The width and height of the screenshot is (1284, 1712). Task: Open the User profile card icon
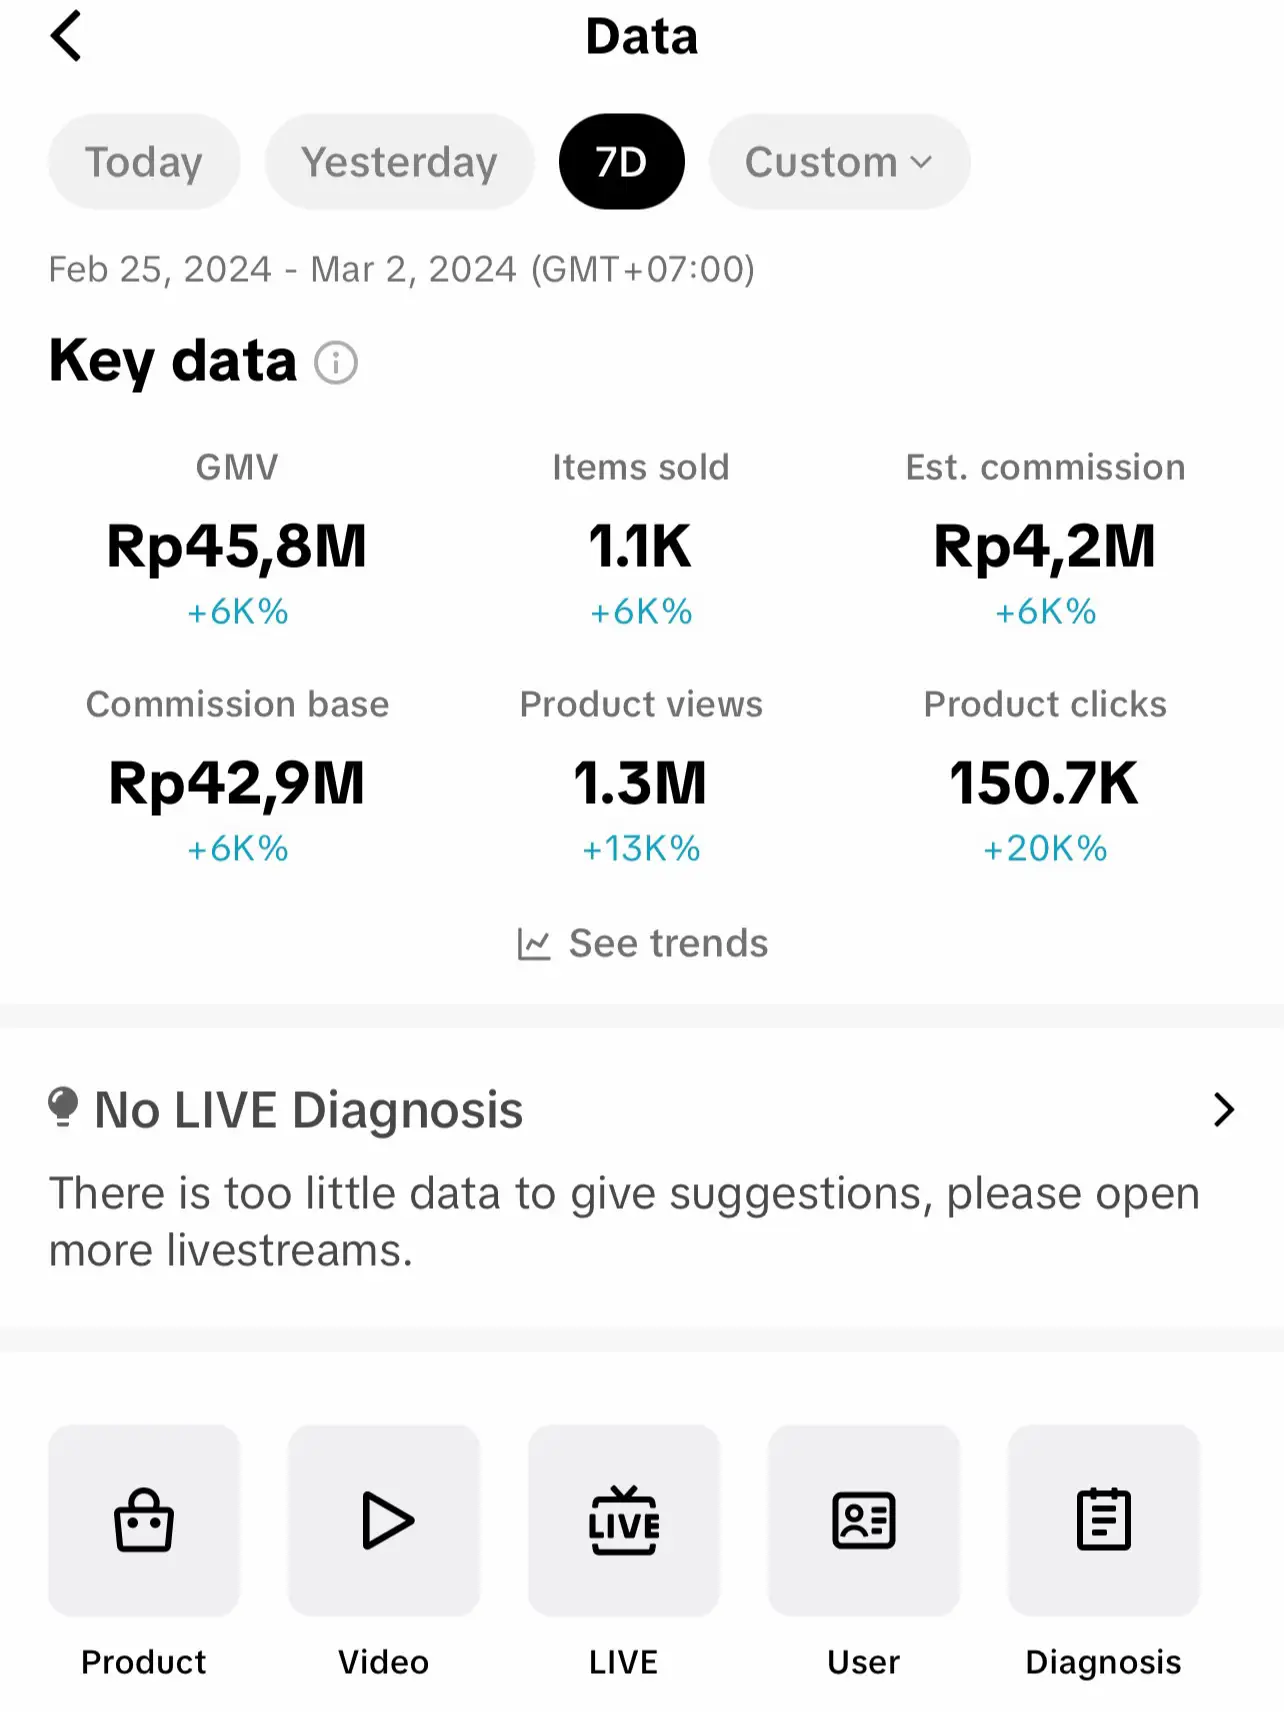click(864, 1520)
